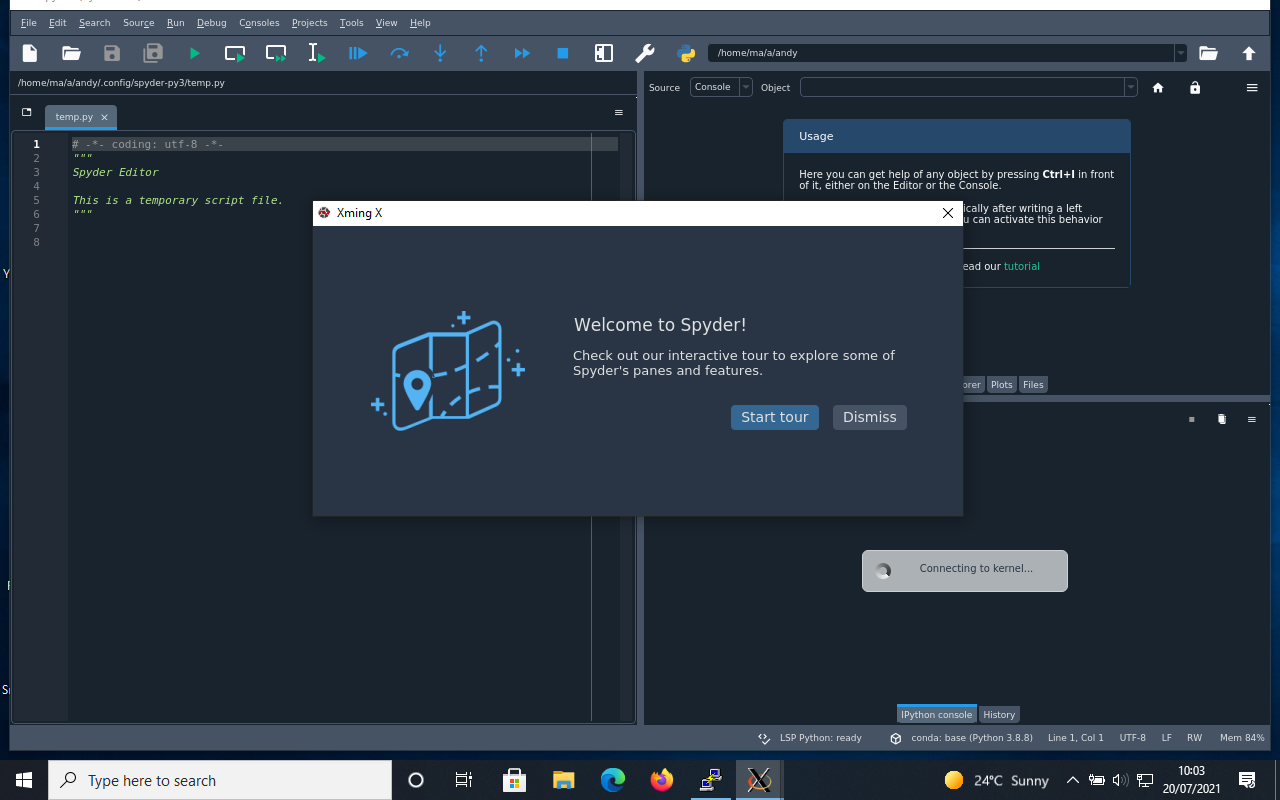Open Preferences wrench icon

tap(645, 53)
